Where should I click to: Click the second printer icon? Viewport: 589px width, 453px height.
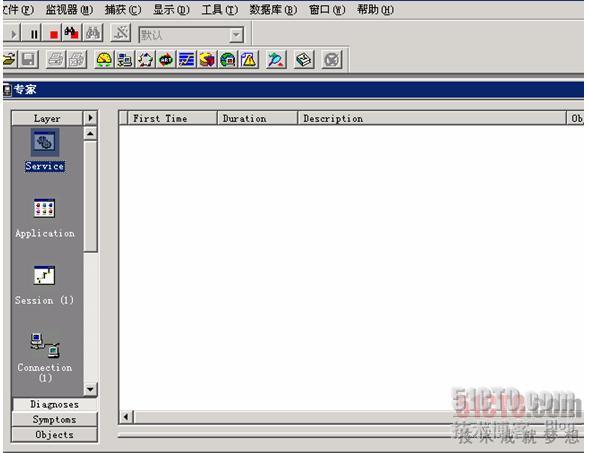pyautogui.click(x=77, y=59)
